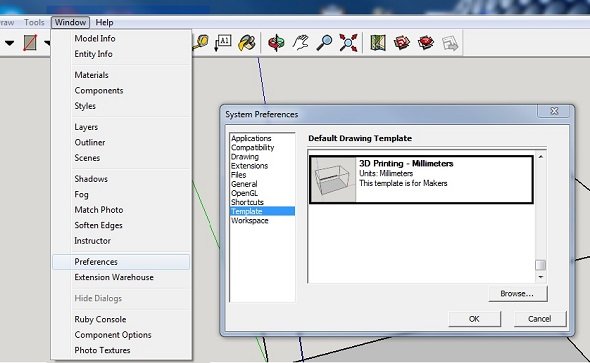Select the 3D Printing Millimeters template
Image resolution: width=590 pixels, height=363 pixels.
(x=421, y=180)
